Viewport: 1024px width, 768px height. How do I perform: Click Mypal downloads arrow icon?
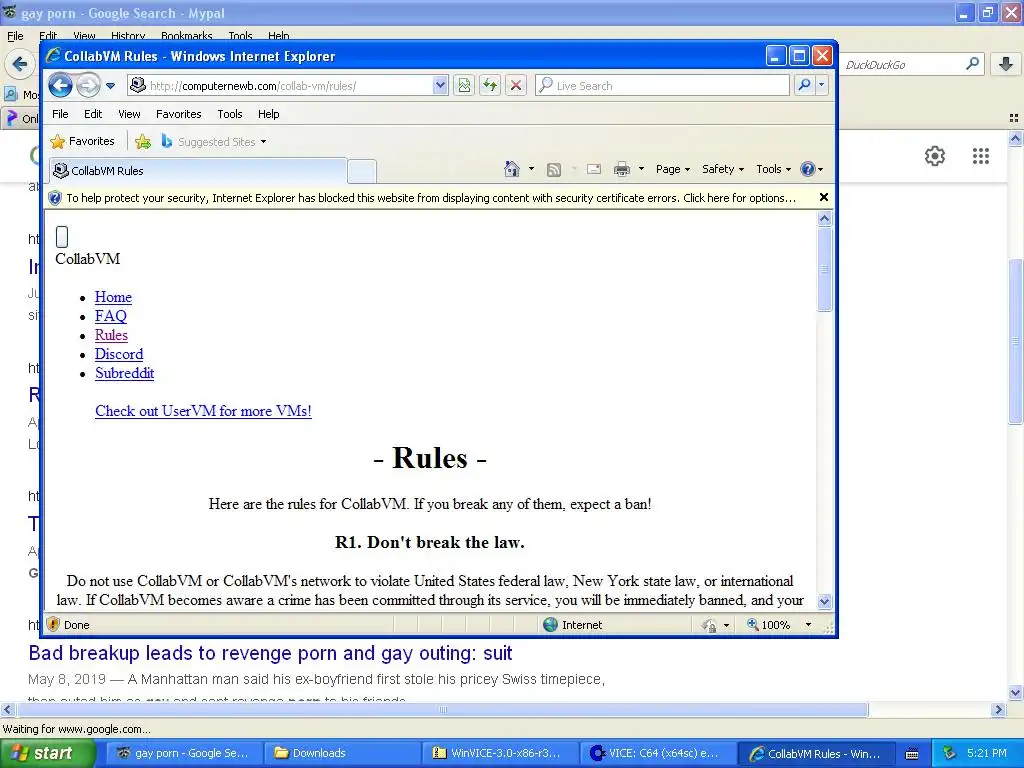[1006, 64]
